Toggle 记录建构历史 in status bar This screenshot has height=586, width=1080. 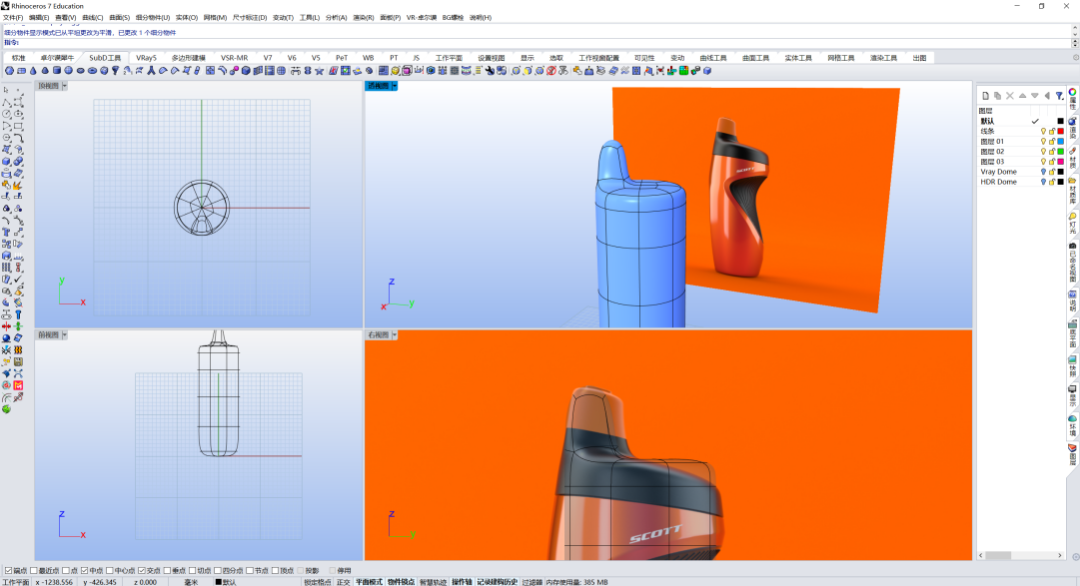(x=497, y=582)
